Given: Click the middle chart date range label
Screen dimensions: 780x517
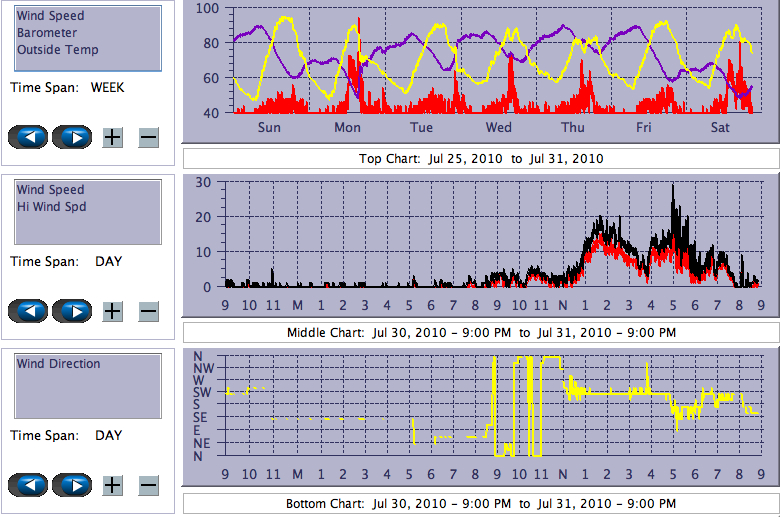Looking at the screenshot, I should 481,332.
